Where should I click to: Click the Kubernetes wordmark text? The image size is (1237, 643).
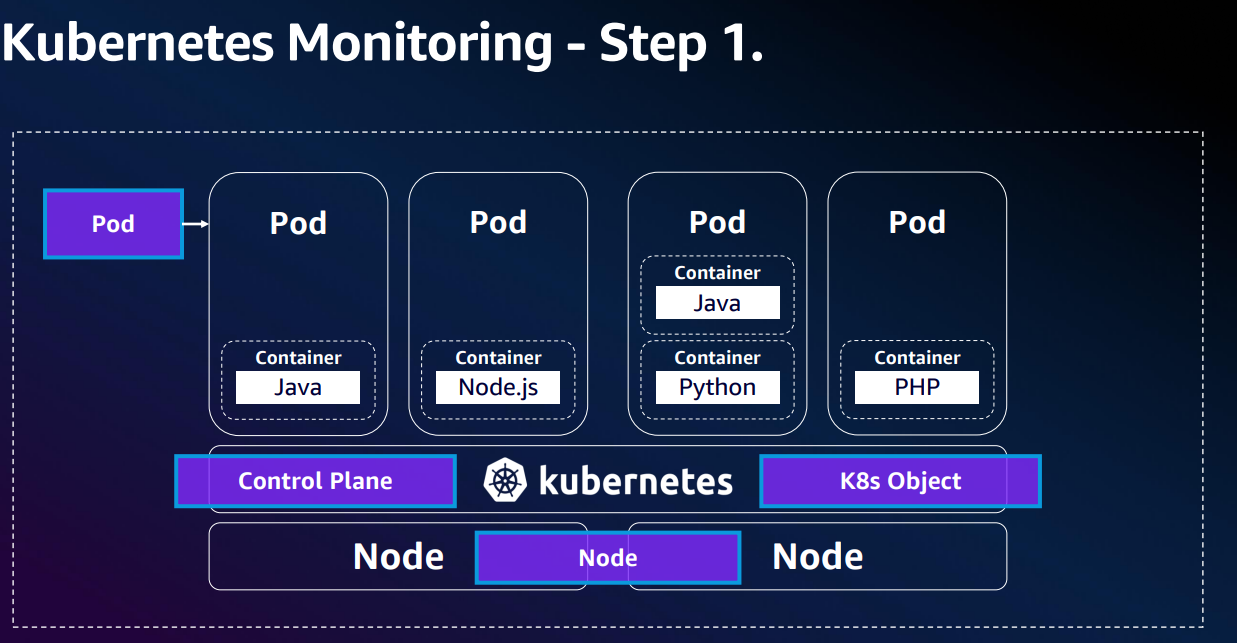[635, 480]
